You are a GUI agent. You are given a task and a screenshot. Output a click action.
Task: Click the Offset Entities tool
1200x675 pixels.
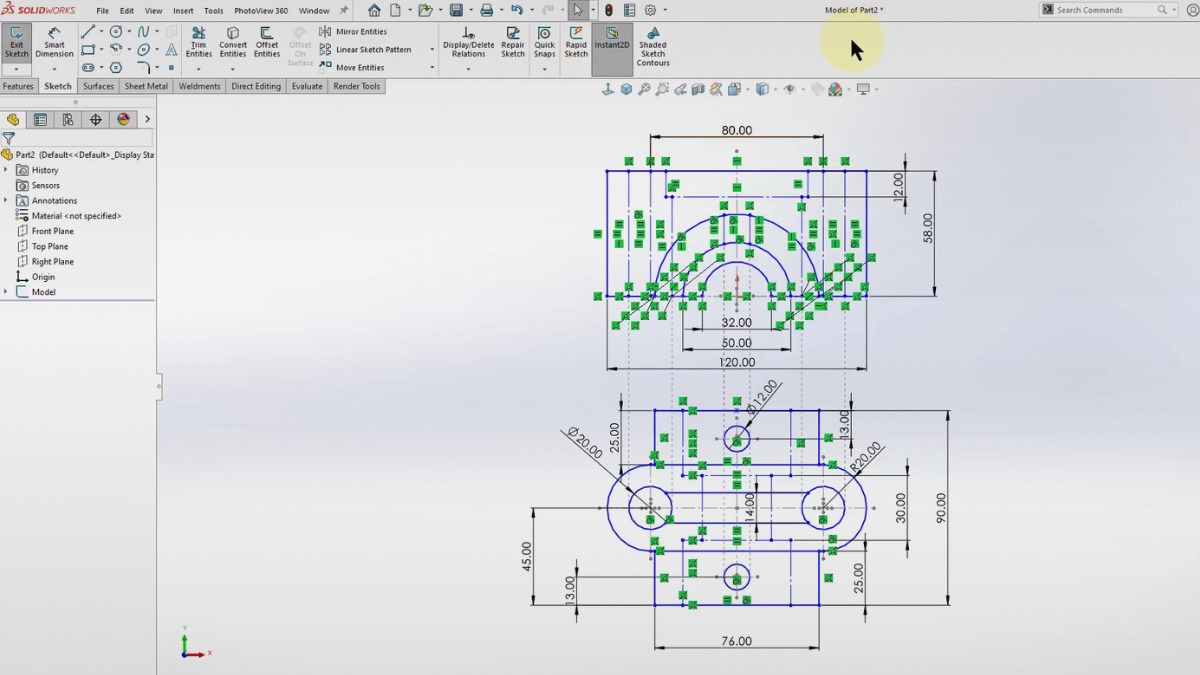267,43
